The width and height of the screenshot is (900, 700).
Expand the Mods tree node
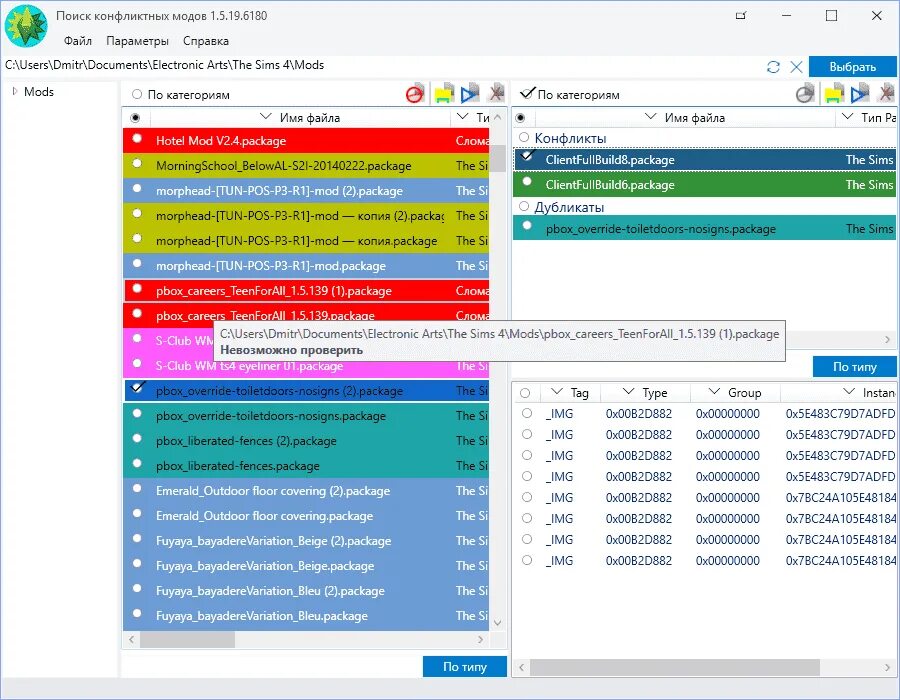click(x=15, y=91)
